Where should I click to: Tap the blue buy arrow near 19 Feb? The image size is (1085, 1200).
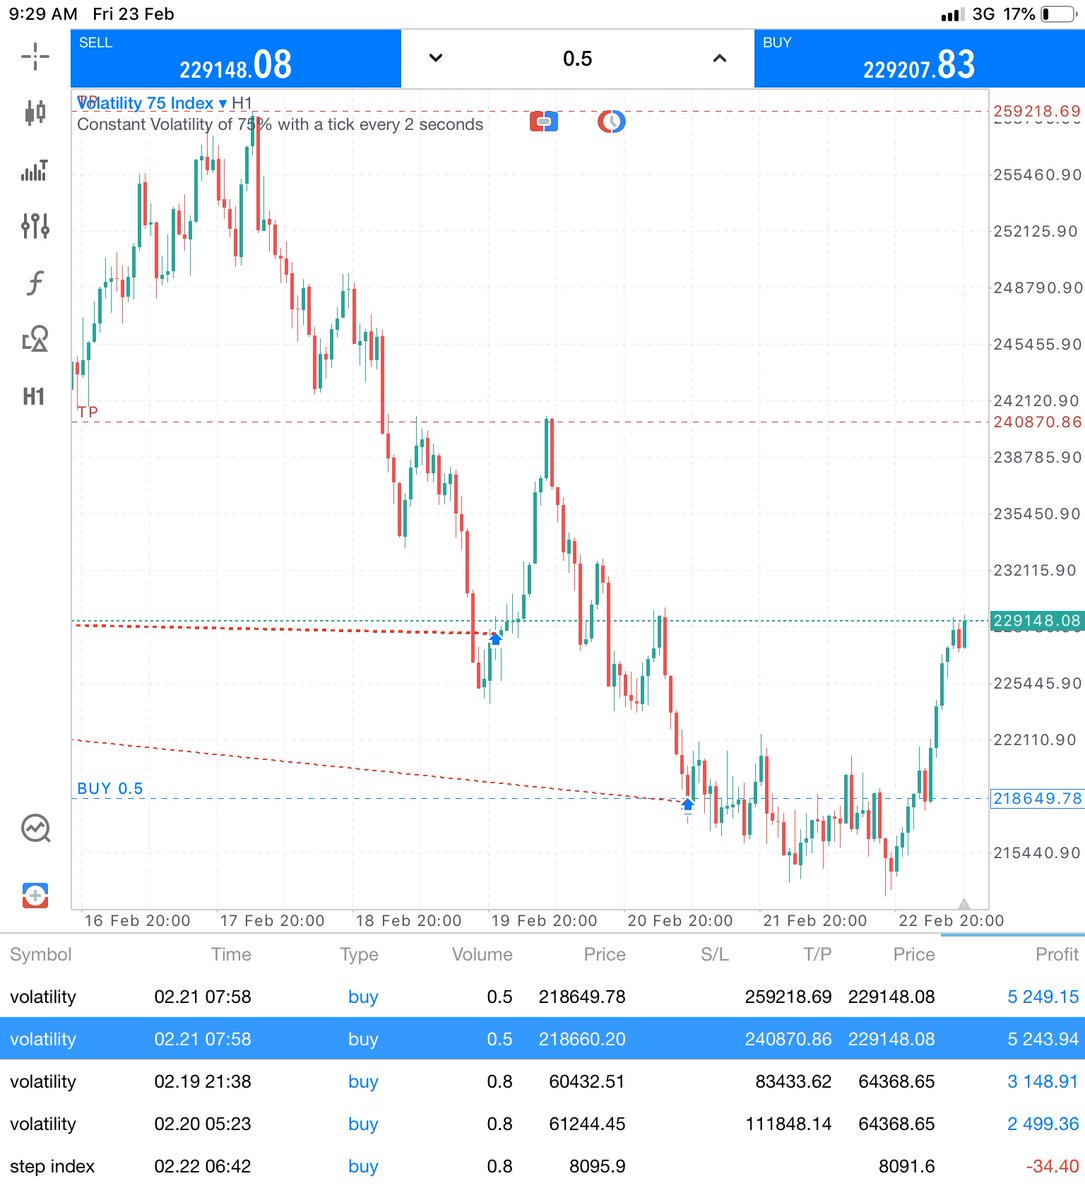pos(495,637)
